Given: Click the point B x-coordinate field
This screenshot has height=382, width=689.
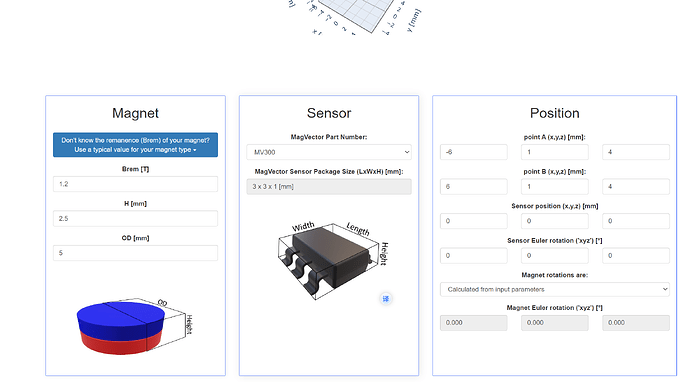Looking at the screenshot, I should click(474, 186).
